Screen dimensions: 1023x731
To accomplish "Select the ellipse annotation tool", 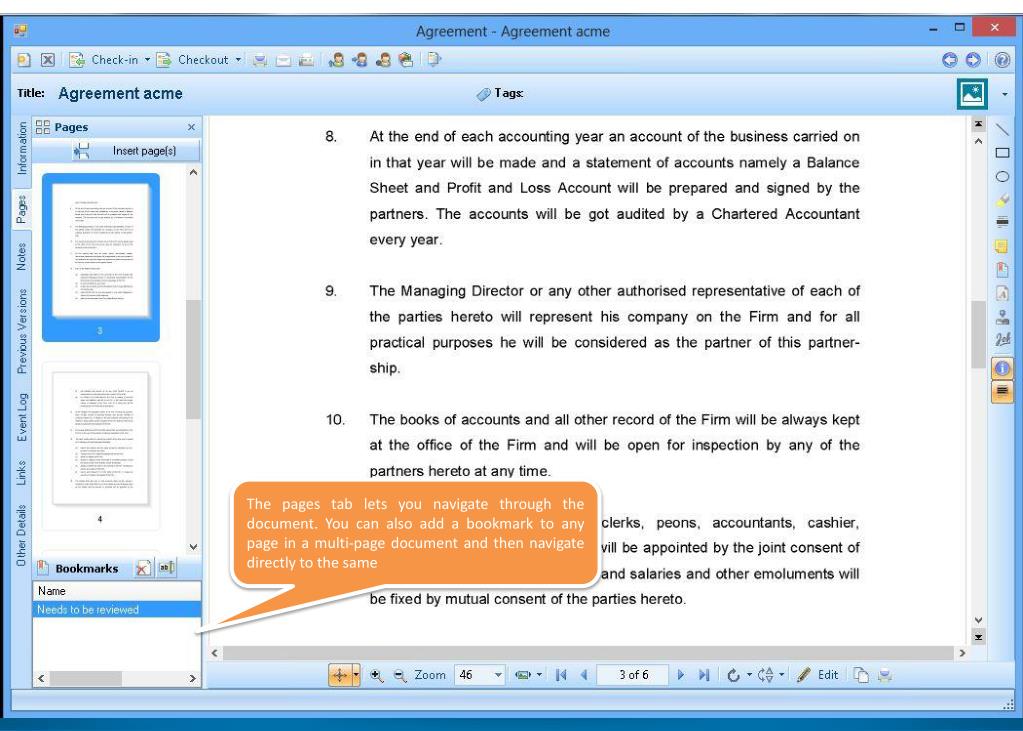I will pos(1002,176).
